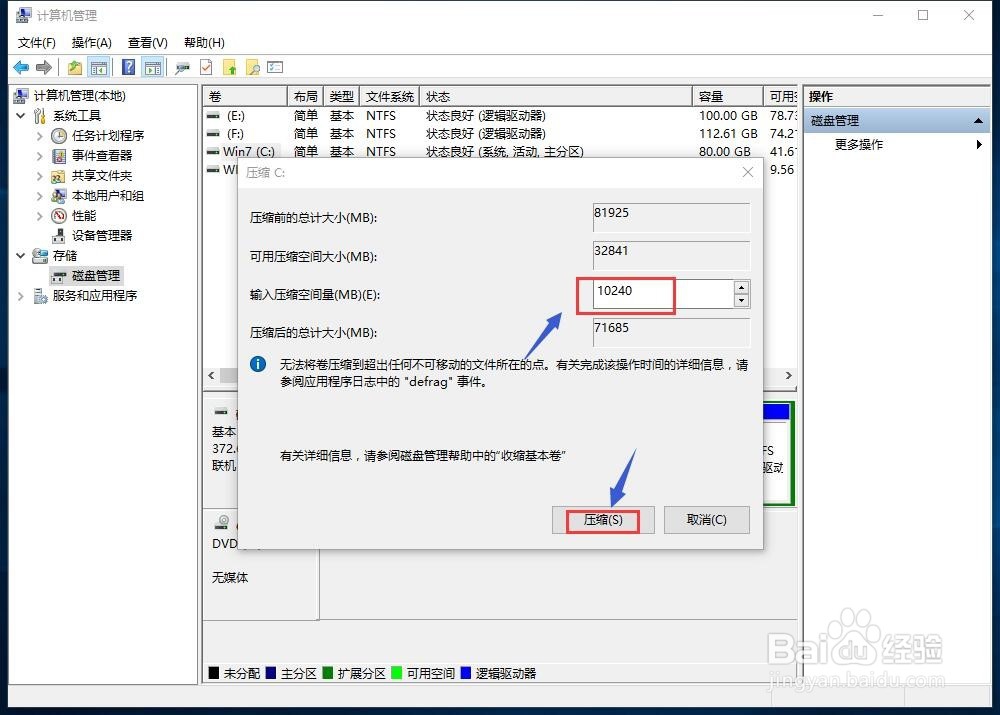Click the up stepper arrow beside shrink amount

coord(739,288)
